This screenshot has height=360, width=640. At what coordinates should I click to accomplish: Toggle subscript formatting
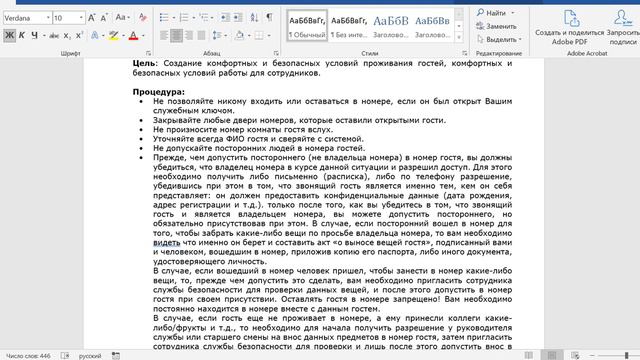tap(67, 36)
